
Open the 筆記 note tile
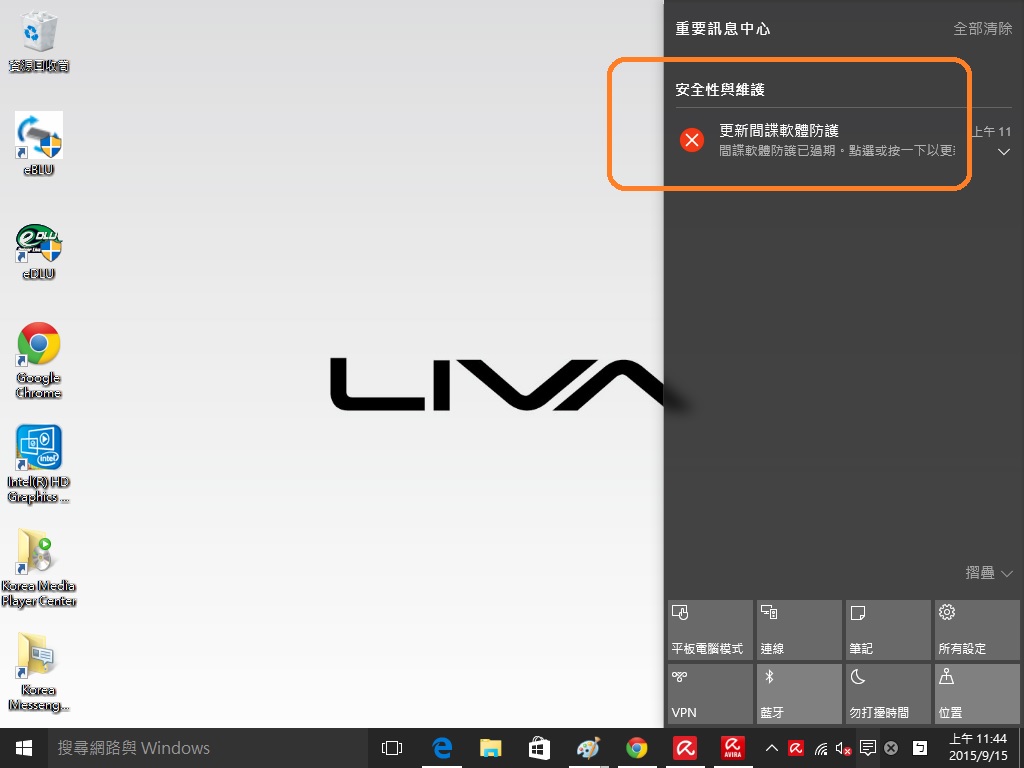tap(888, 630)
